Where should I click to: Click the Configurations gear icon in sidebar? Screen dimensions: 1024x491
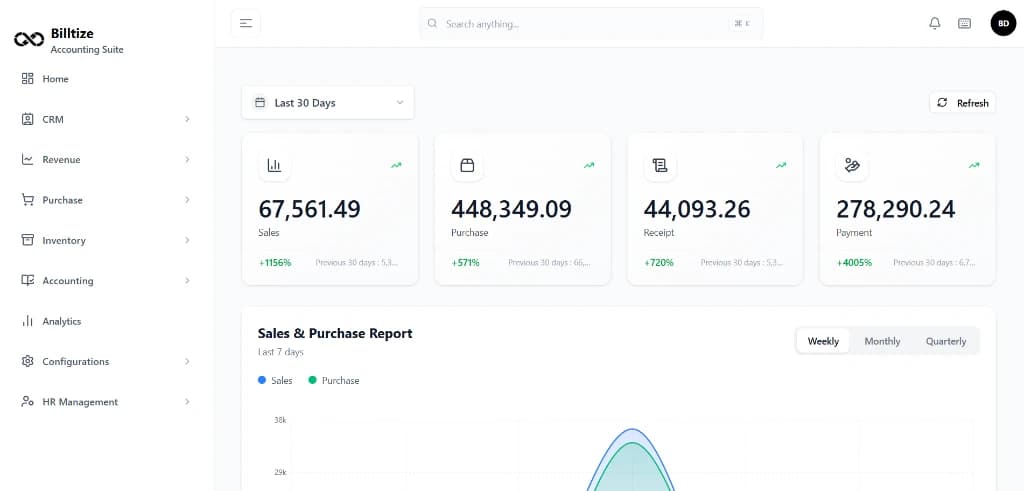point(27,361)
